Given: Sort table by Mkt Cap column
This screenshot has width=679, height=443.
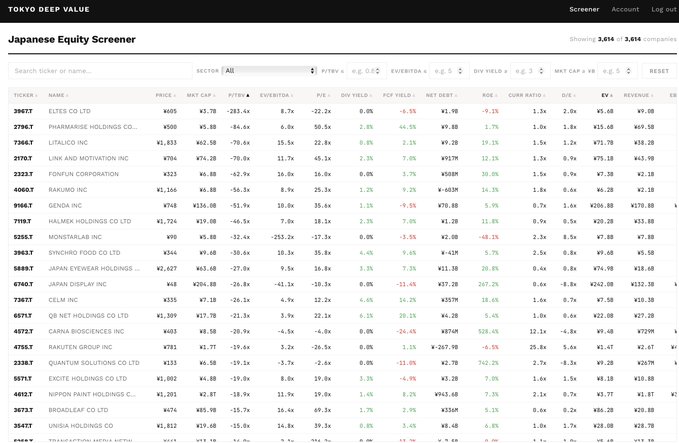Looking at the screenshot, I should coord(201,95).
